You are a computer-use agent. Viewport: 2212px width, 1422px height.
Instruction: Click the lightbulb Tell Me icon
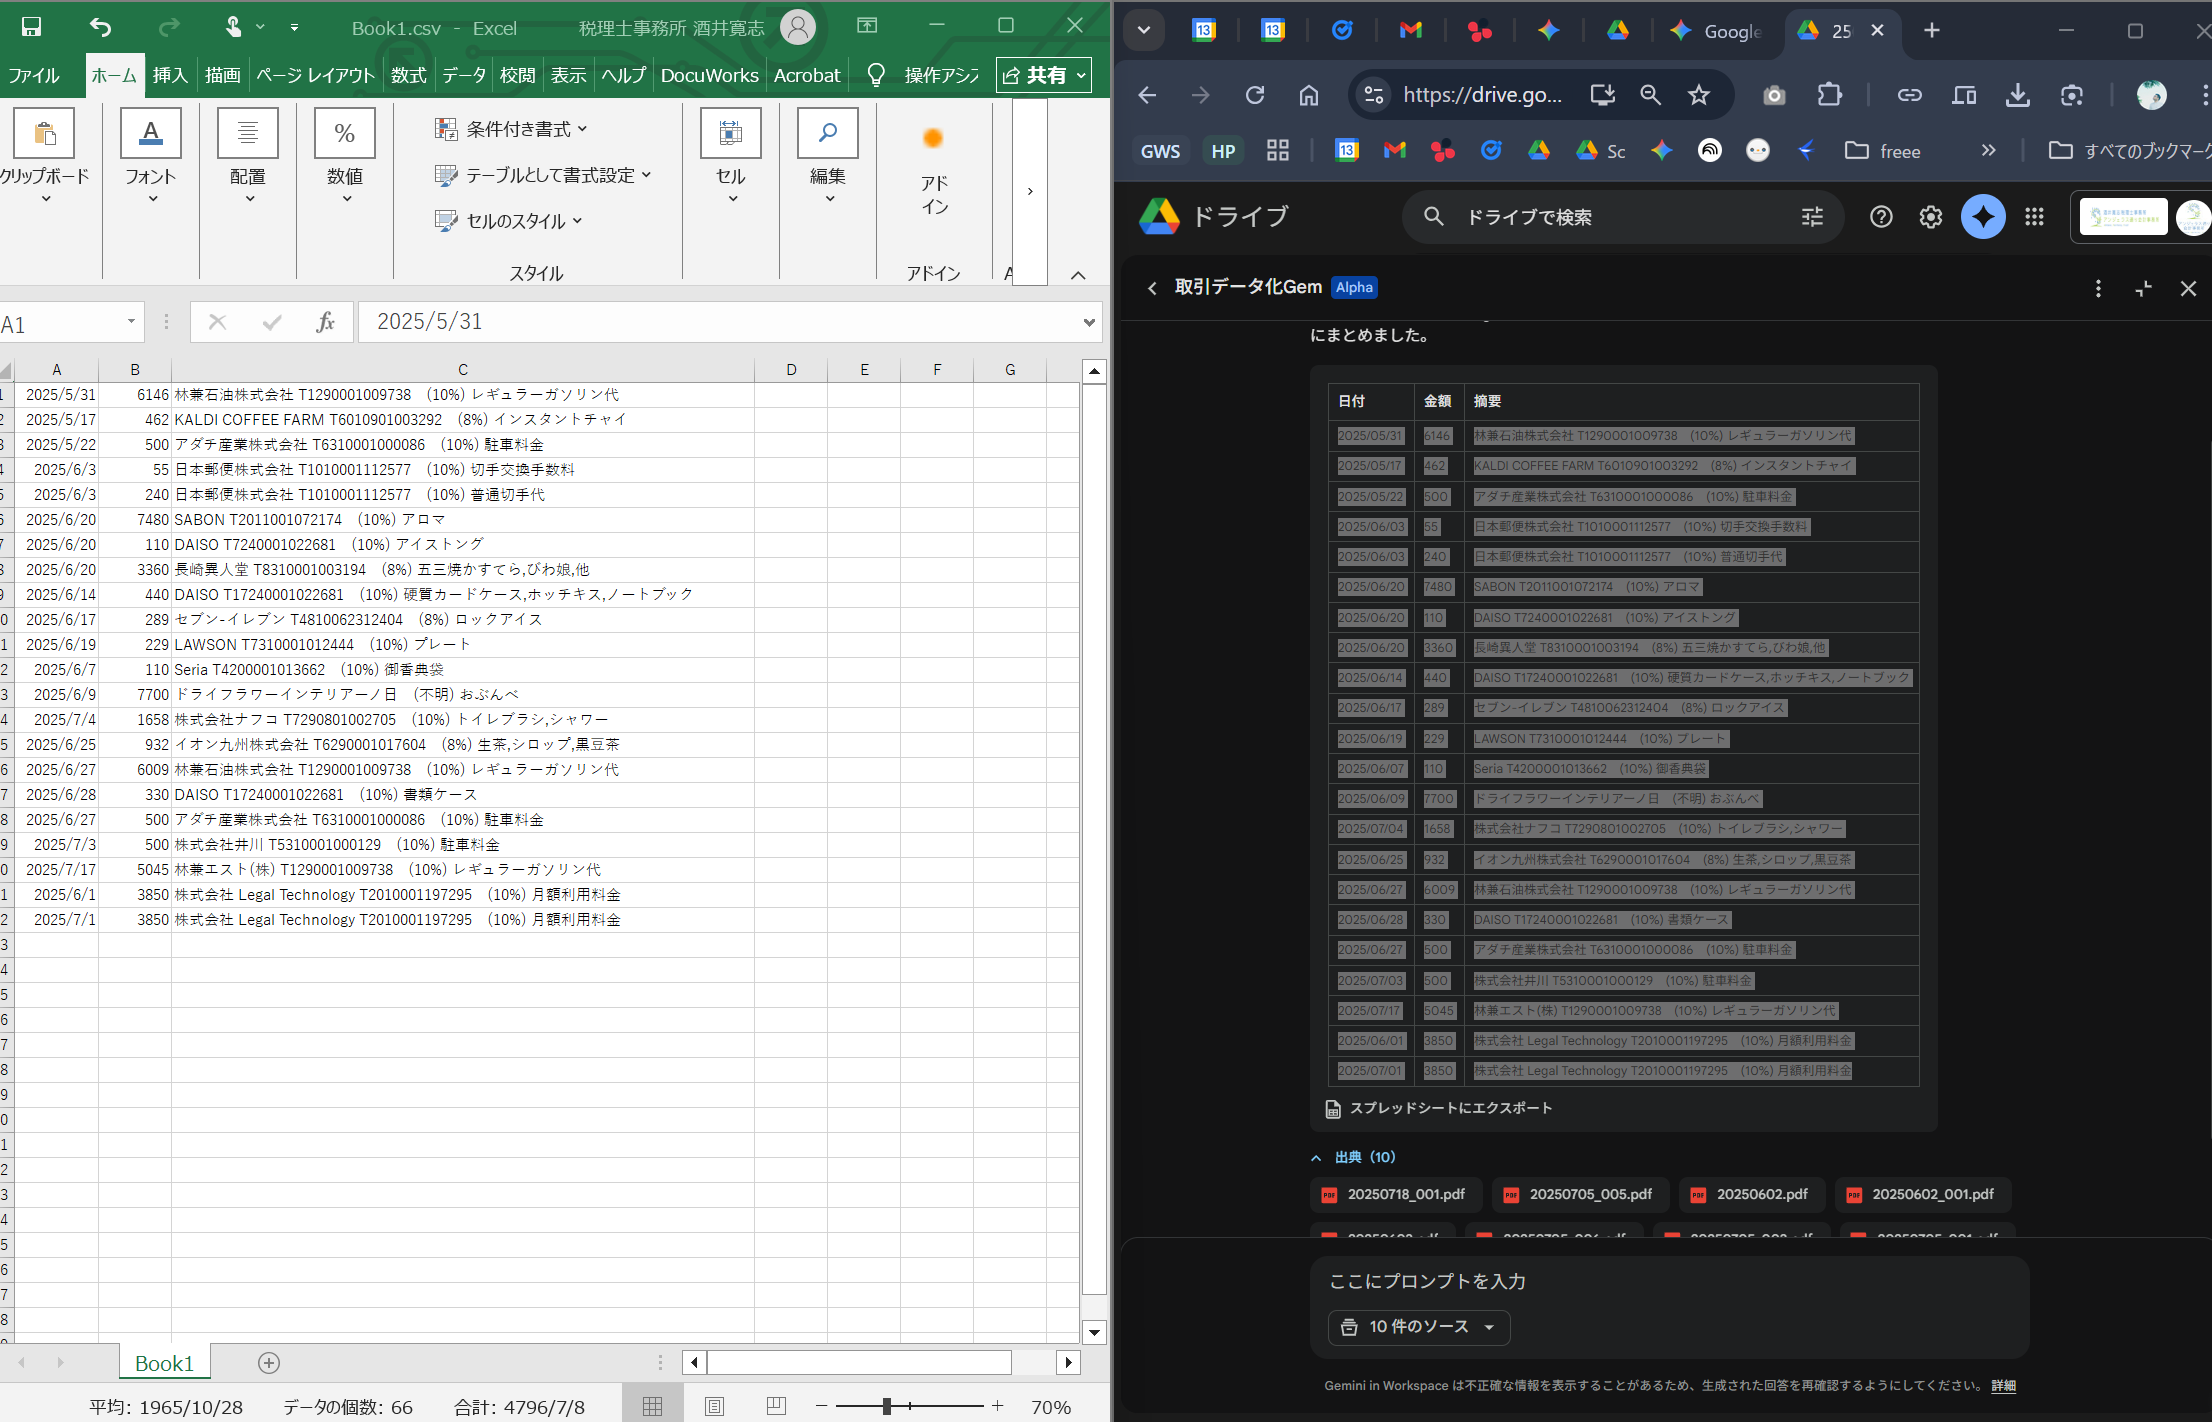tap(876, 75)
